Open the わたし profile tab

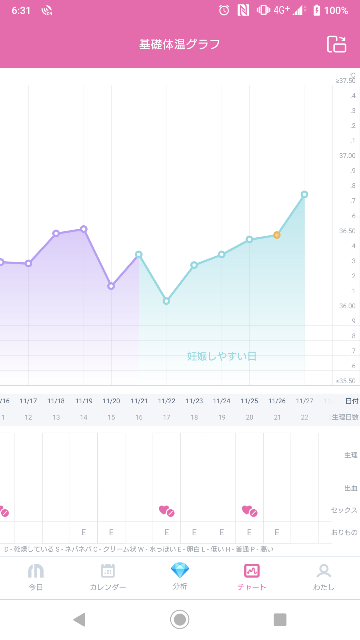click(324, 577)
